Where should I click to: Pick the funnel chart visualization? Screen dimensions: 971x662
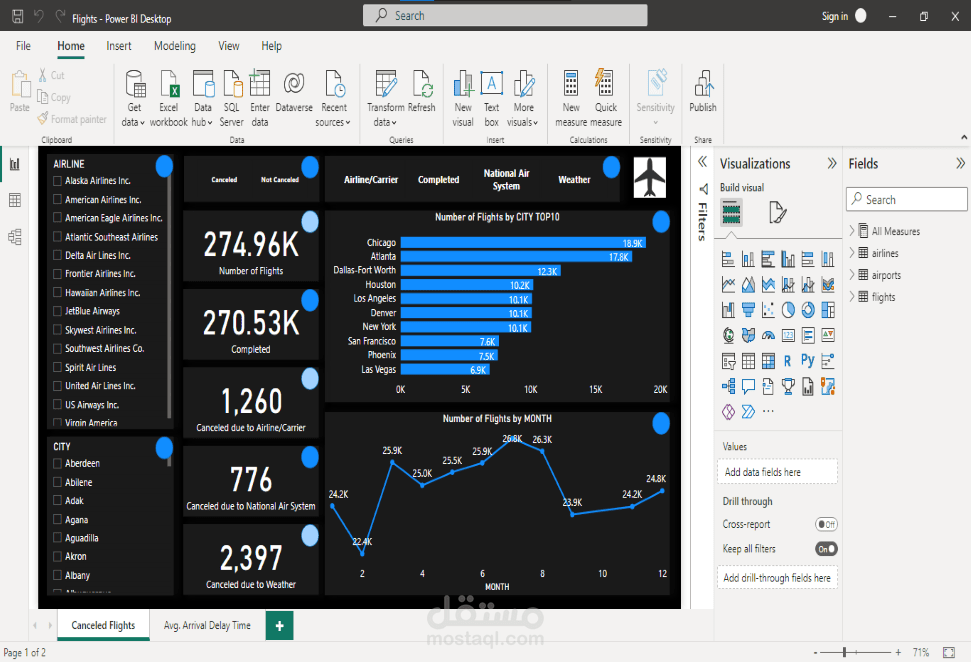[x=748, y=309]
